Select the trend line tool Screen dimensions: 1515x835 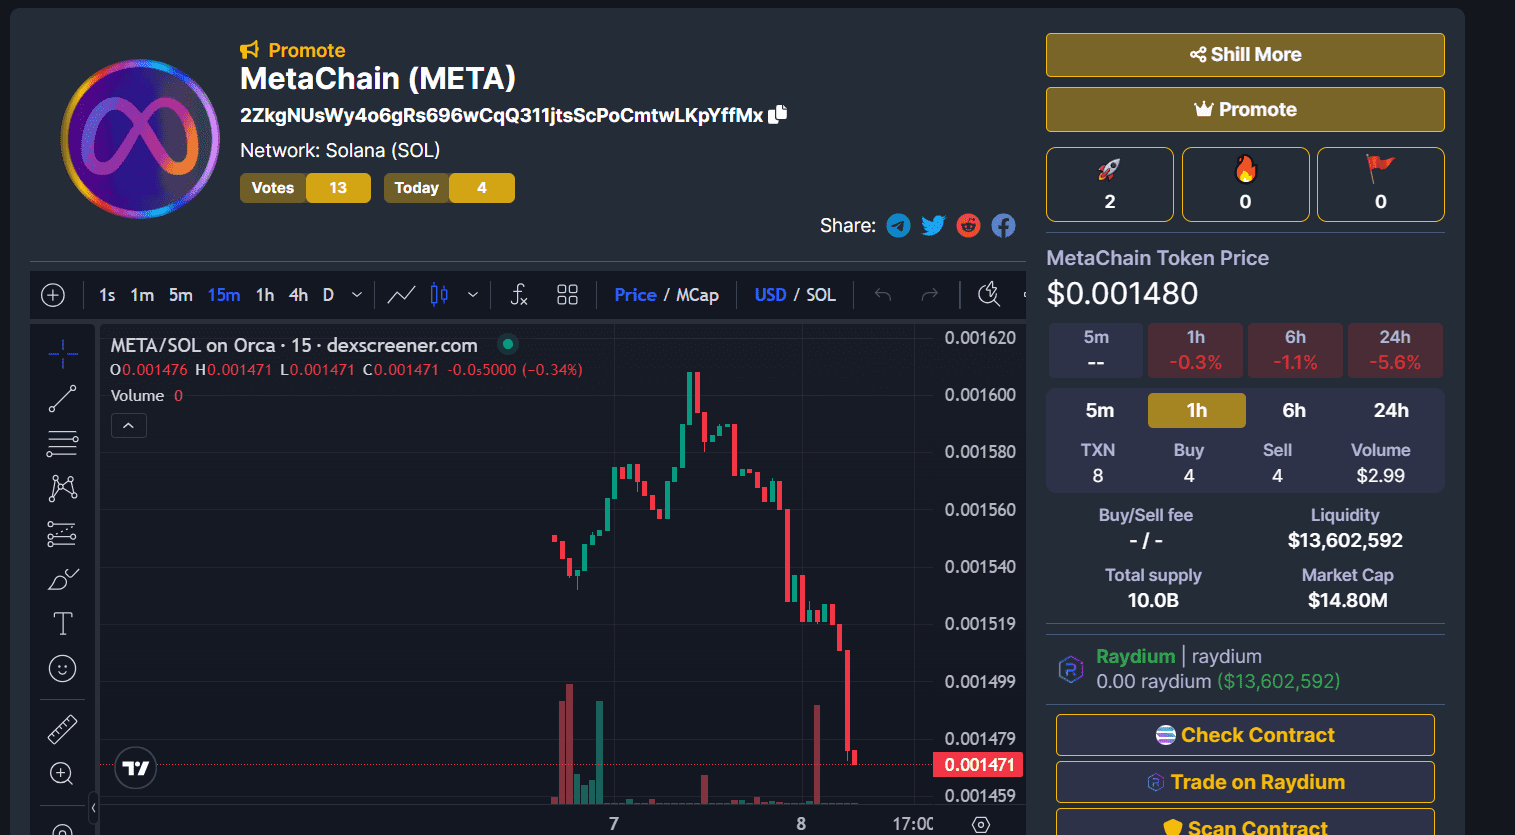pyautogui.click(x=62, y=398)
